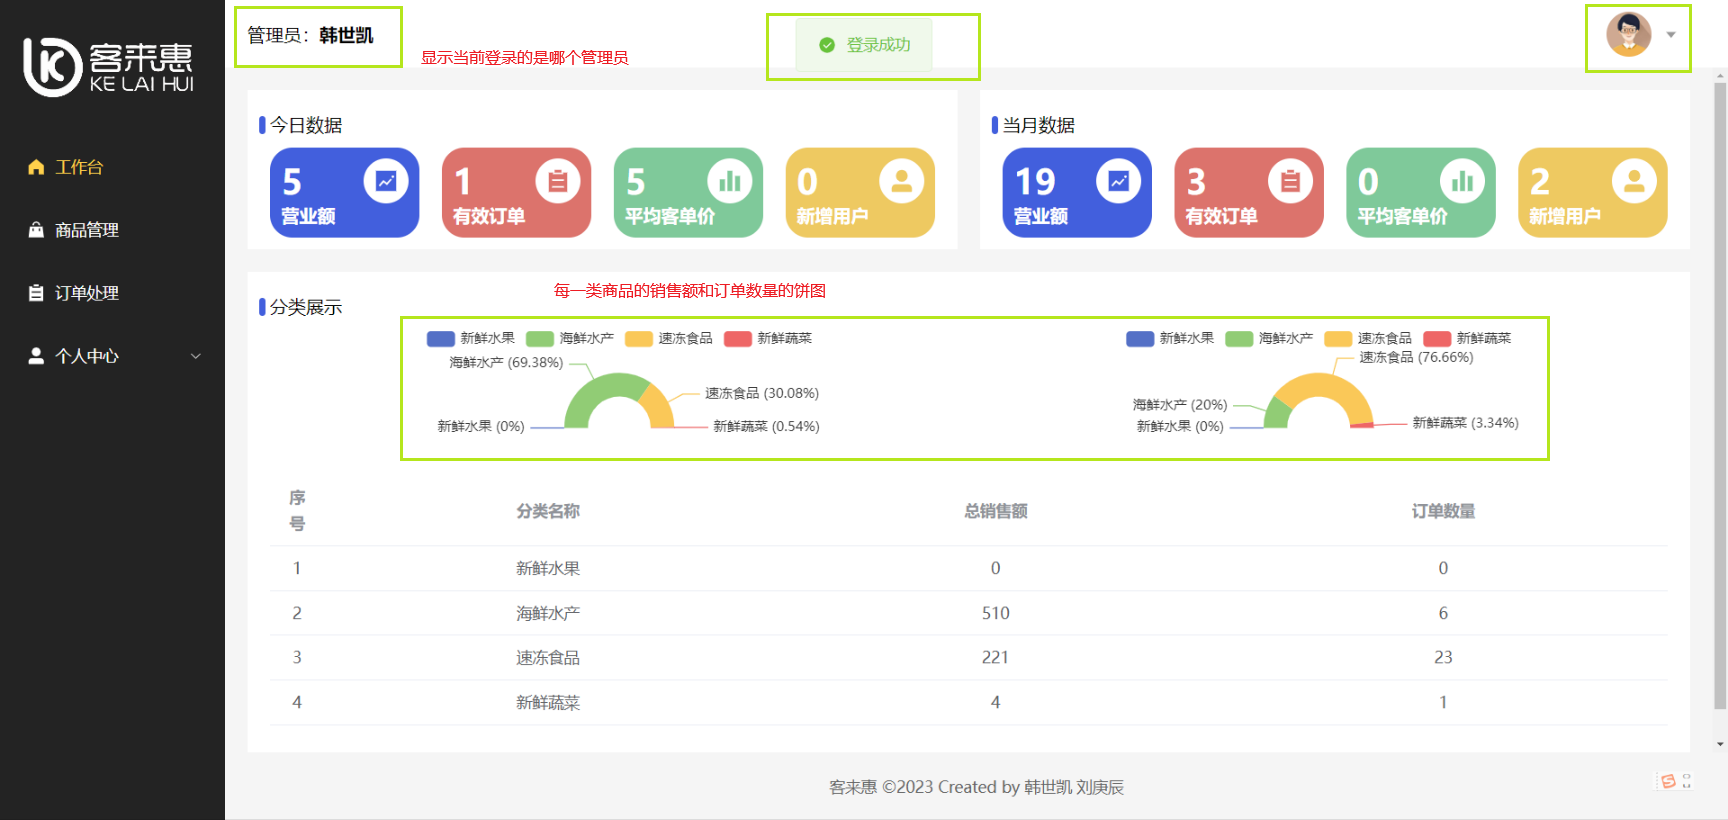Click the 管理员:韩世凯 header label

310,35
